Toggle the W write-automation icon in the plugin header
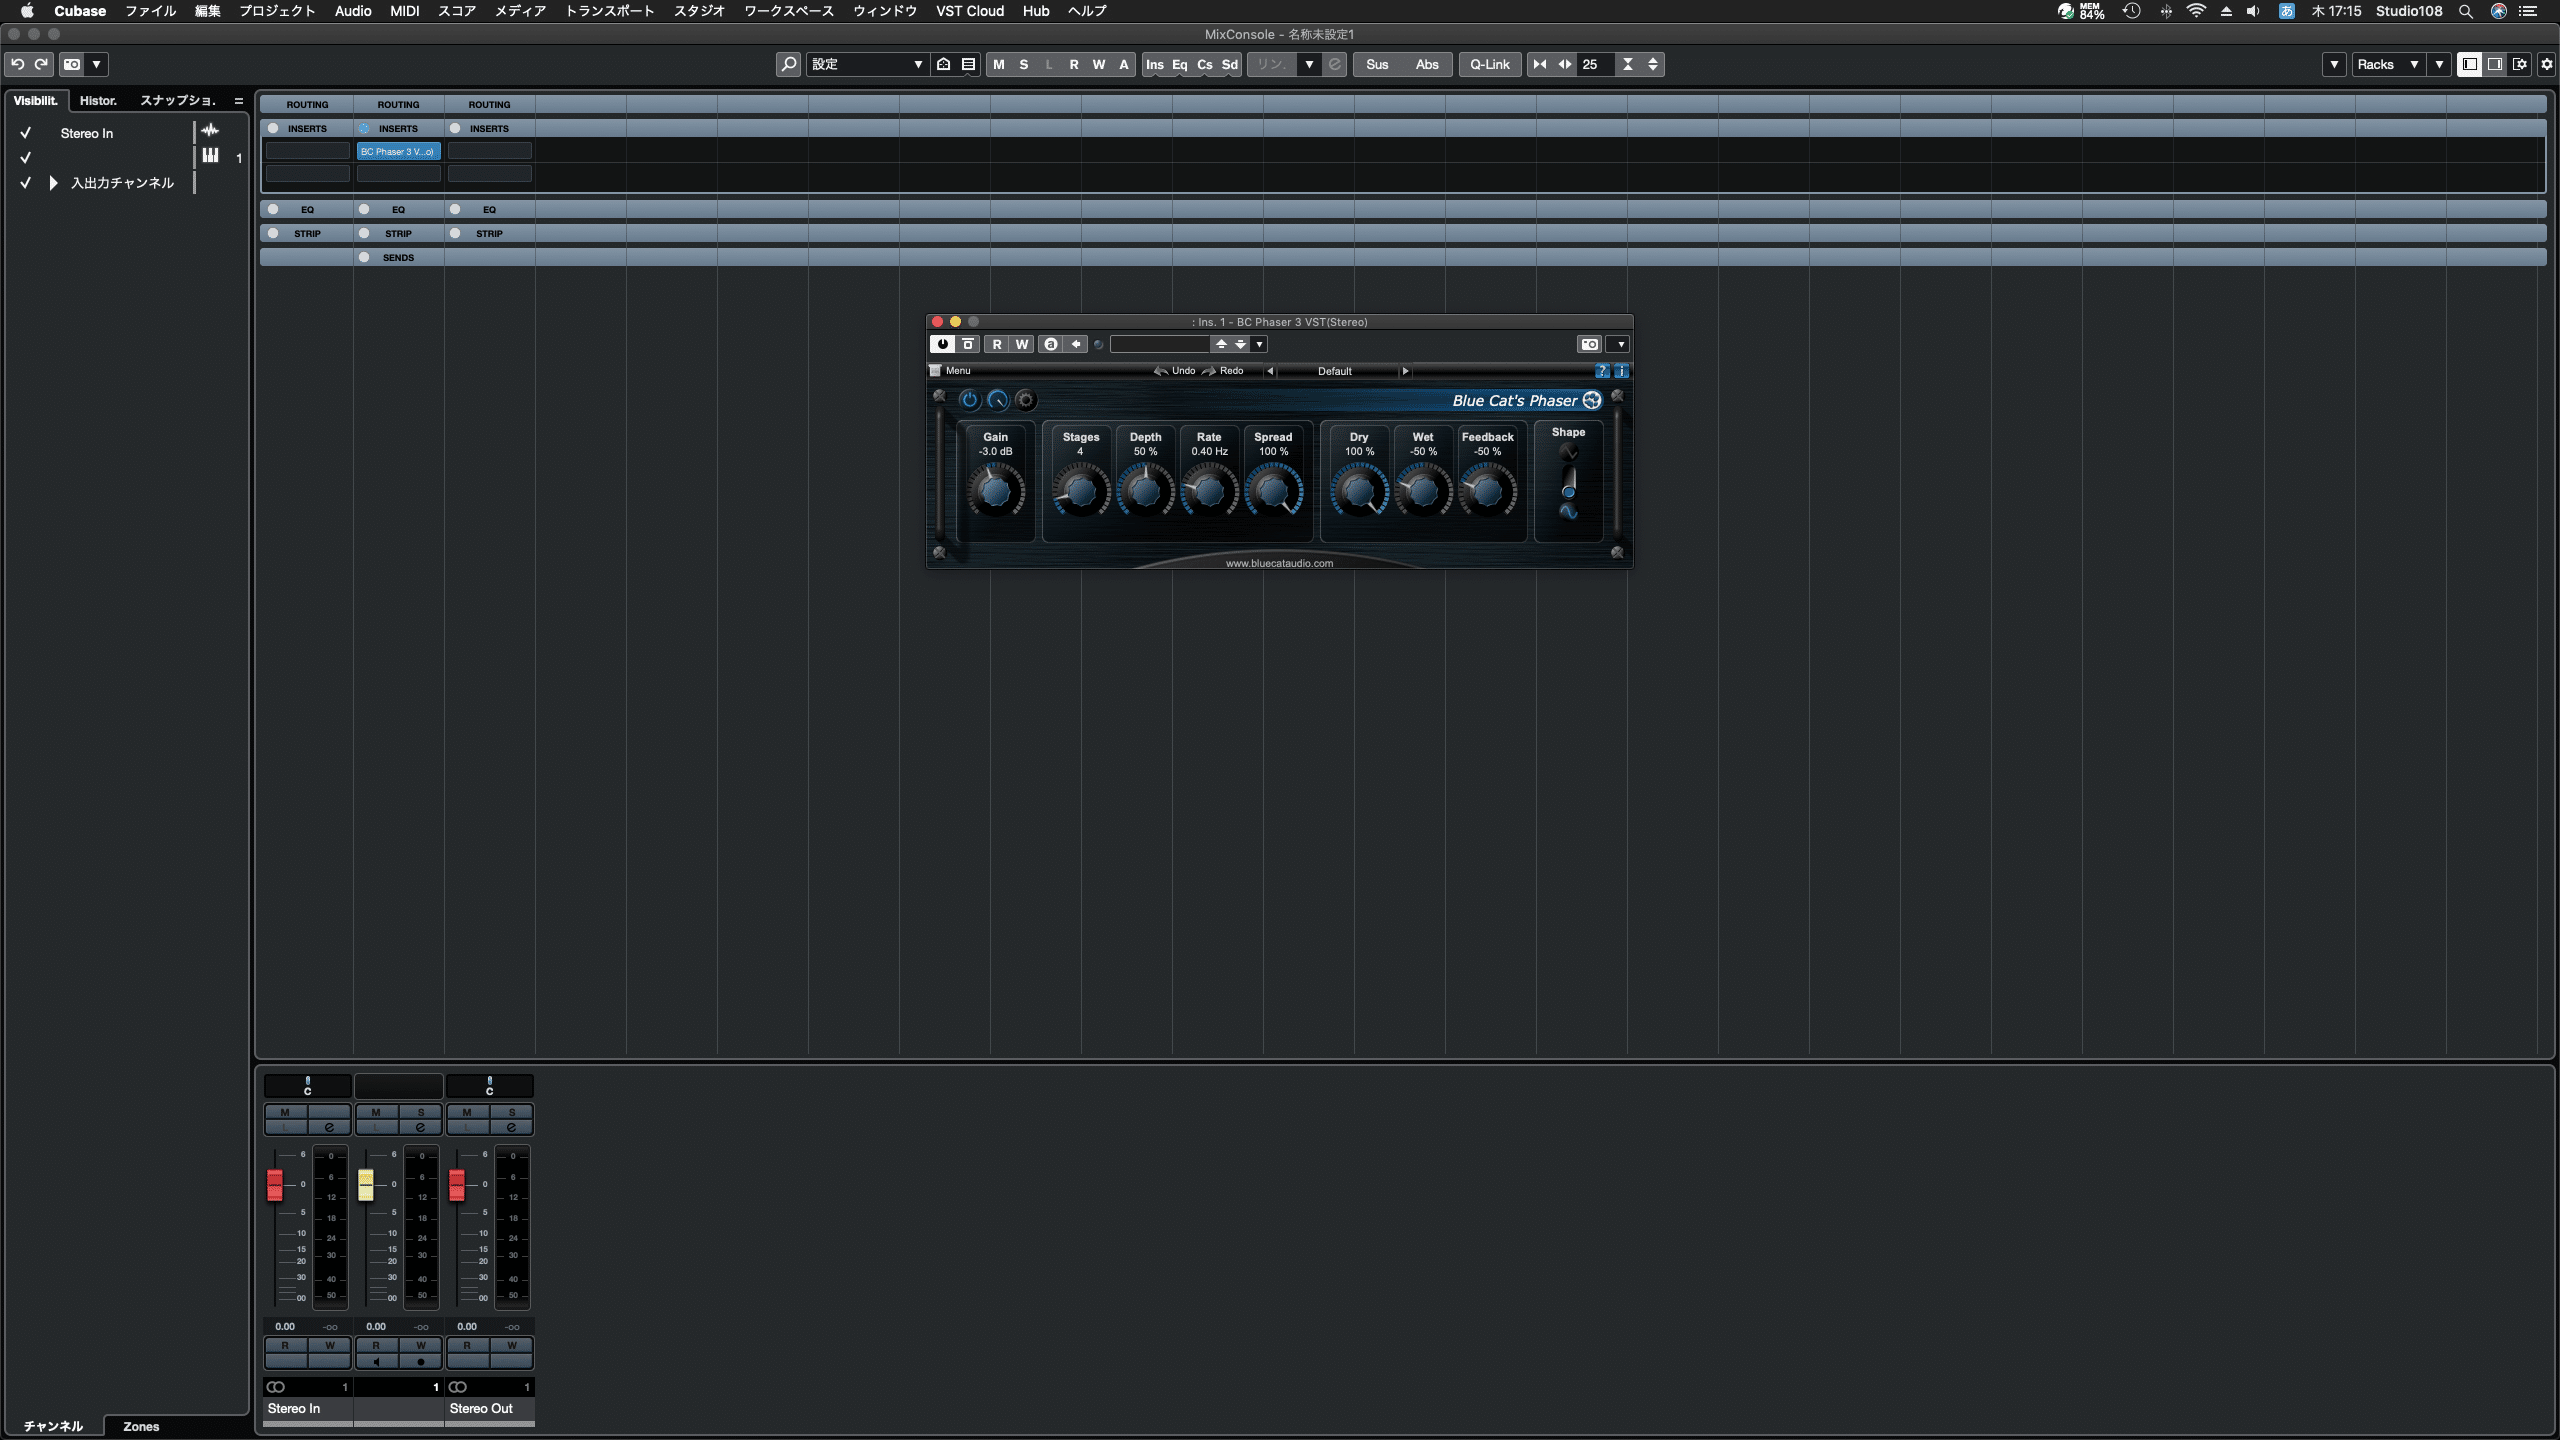Screen dimensions: 2560x1440 point(1021,343)
